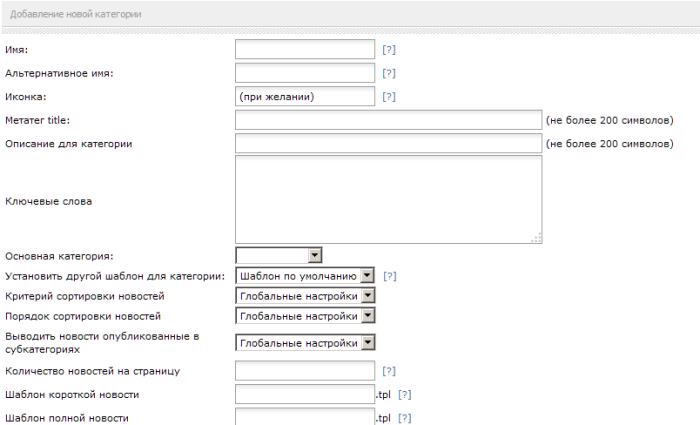This screenshot has height=425, width=700.
Task: Click Количество новостей на страницу input
Action: 305,371
